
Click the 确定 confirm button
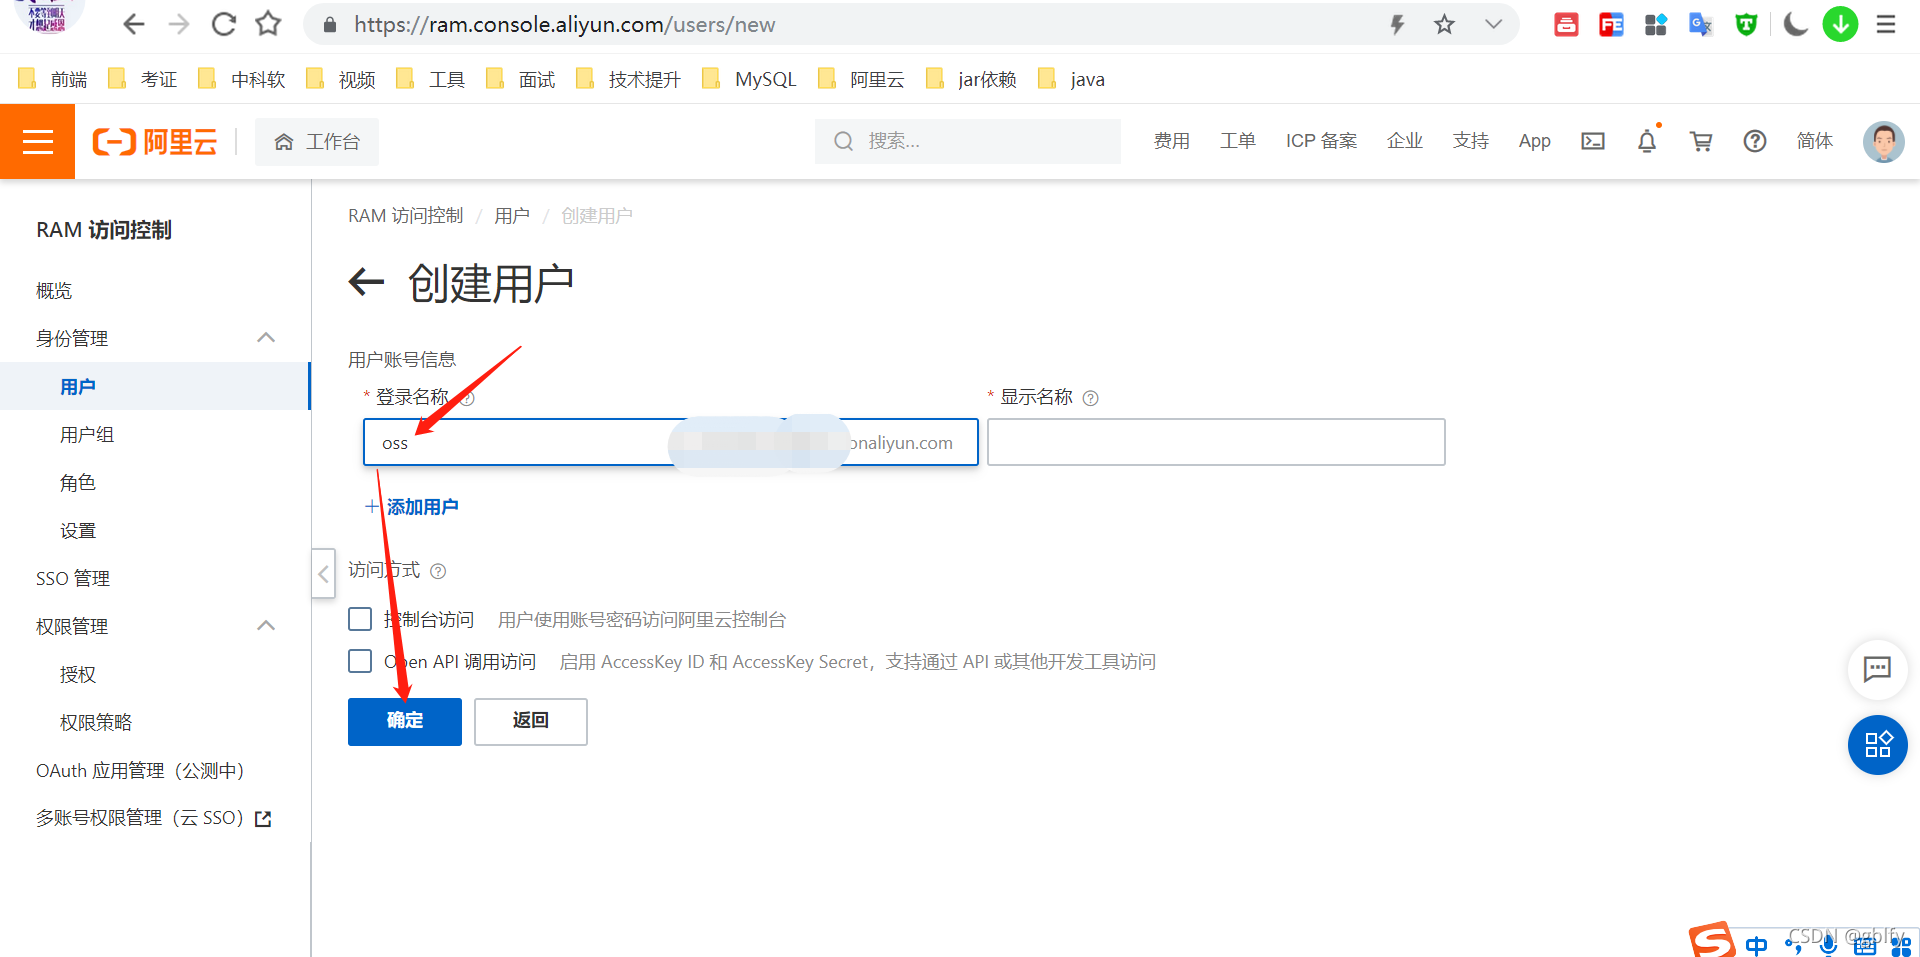click(404, 721)
